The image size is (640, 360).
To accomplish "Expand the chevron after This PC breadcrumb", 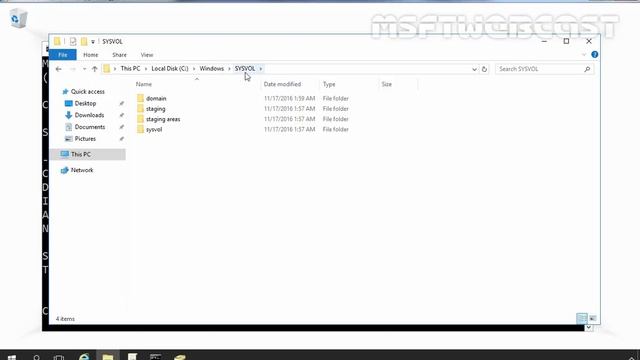I will (x=146, y=69).
